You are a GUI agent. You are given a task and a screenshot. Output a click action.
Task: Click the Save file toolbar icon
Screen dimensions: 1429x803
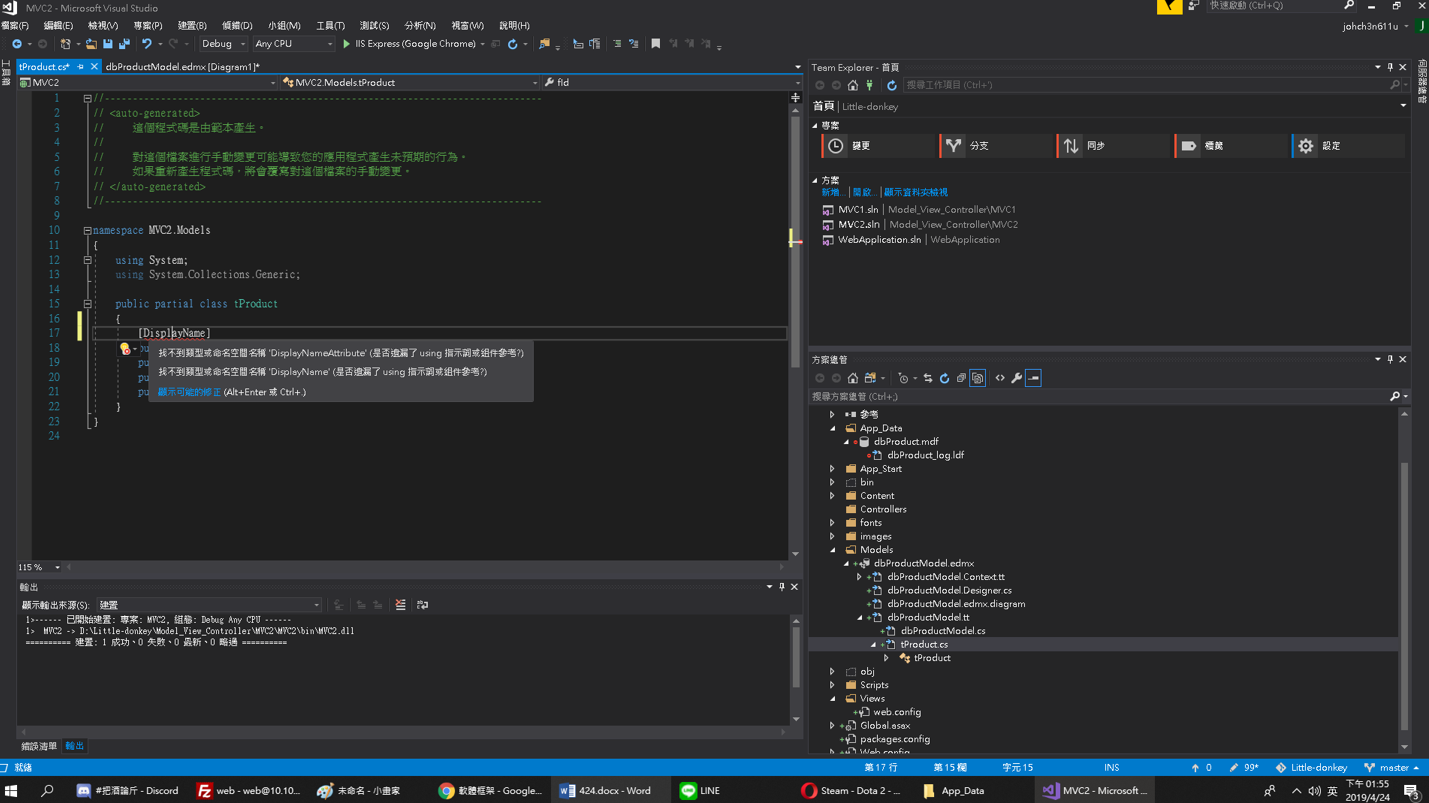pos(108,44)
